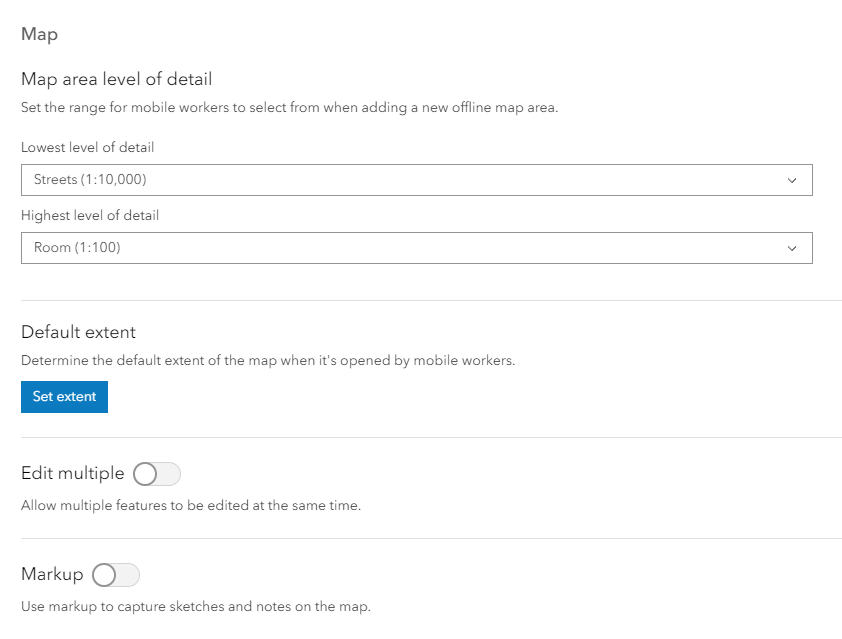Viewport: 842px width, 639px height.
Task: Click the Set extent button
Action: tap(64, 397)
